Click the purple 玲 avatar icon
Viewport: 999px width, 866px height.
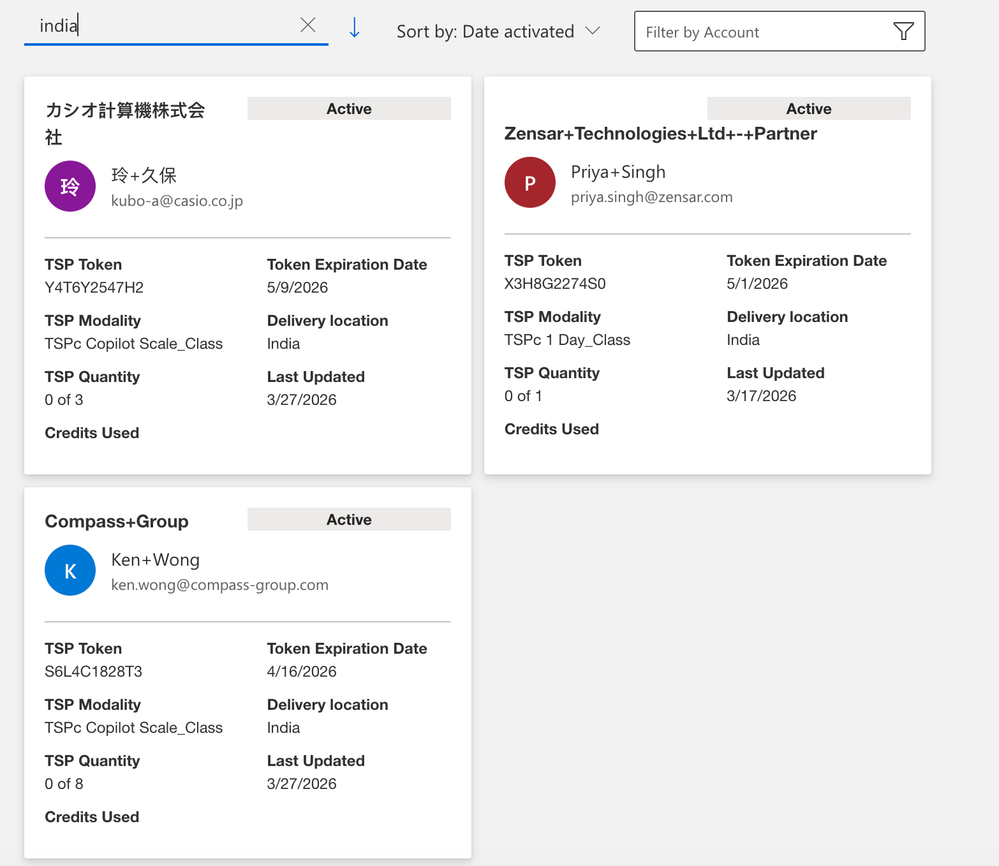click(70, 186)
